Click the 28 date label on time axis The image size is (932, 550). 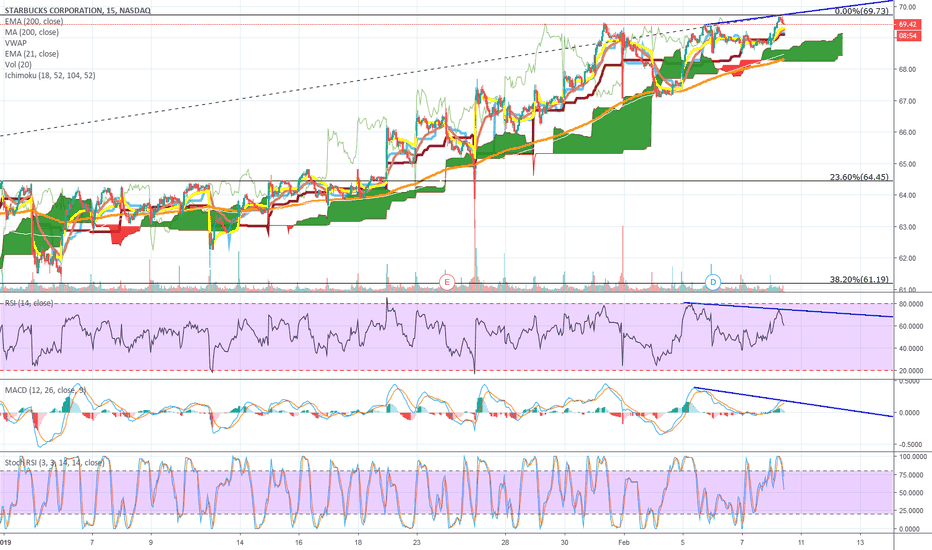(505, 543)
